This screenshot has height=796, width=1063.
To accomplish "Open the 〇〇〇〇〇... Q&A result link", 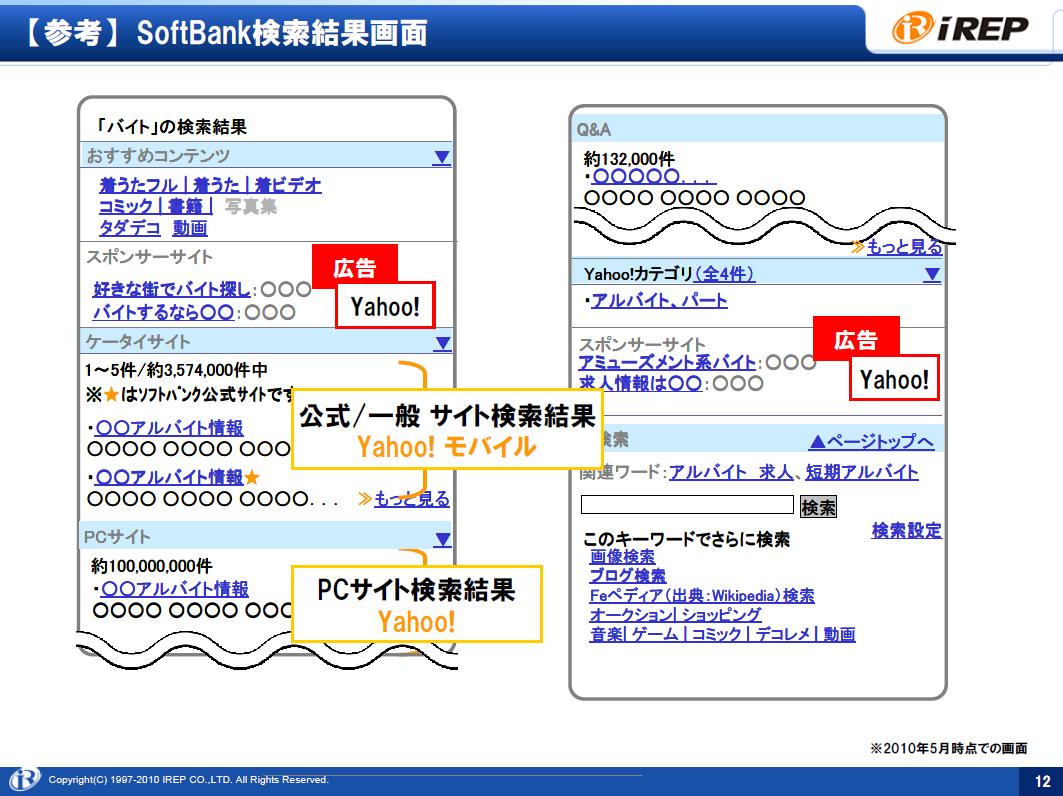I will pyautogui.click(x=653, y=176).
